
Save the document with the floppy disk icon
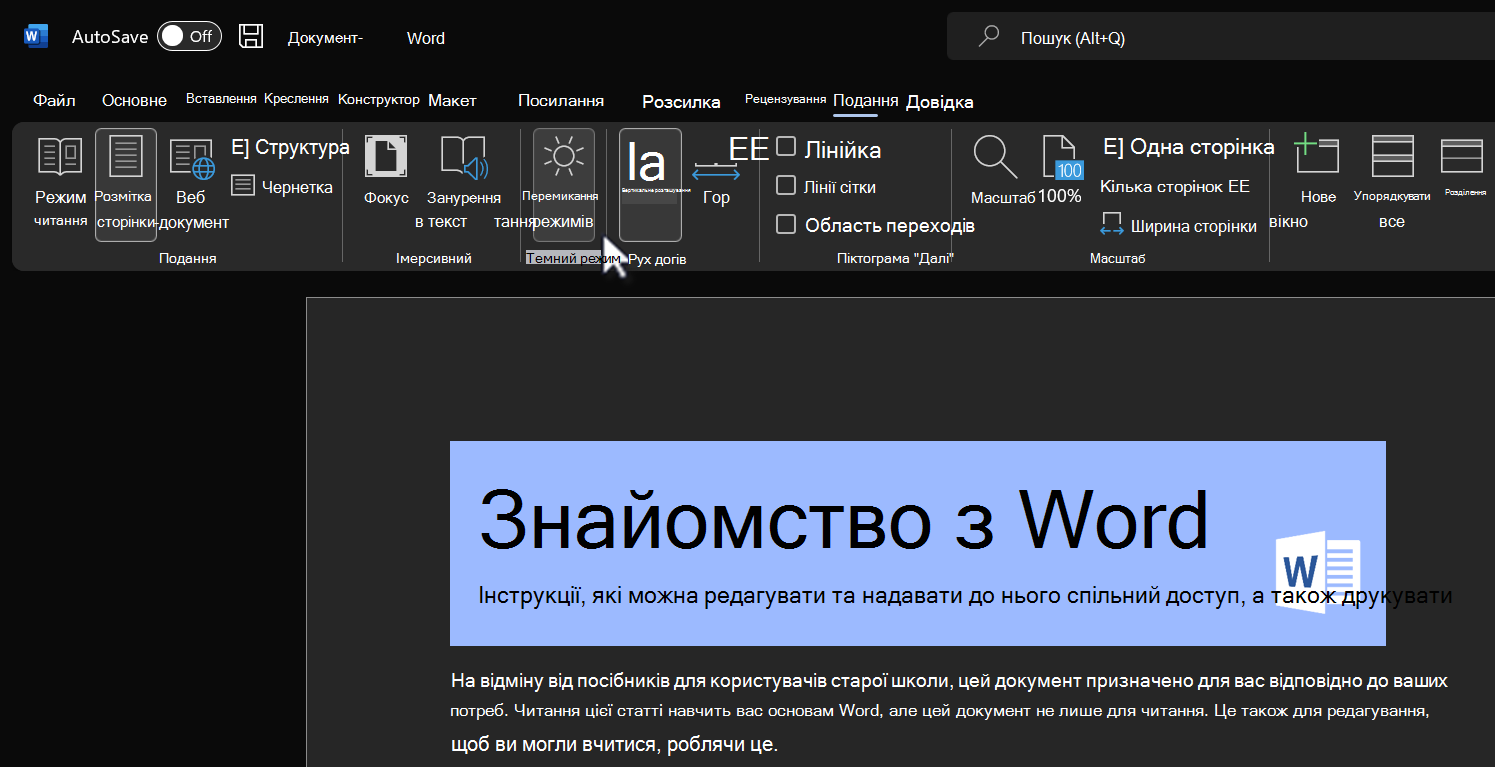[251, 37]
